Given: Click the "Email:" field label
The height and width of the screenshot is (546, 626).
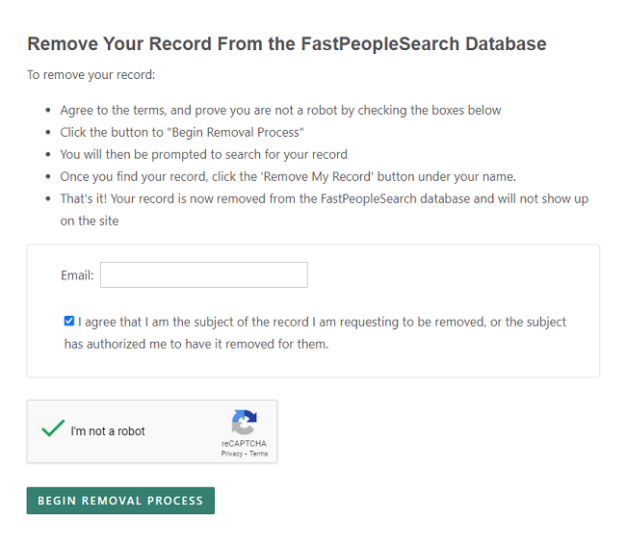Looking at the screenshot, I should click(77, 275).
